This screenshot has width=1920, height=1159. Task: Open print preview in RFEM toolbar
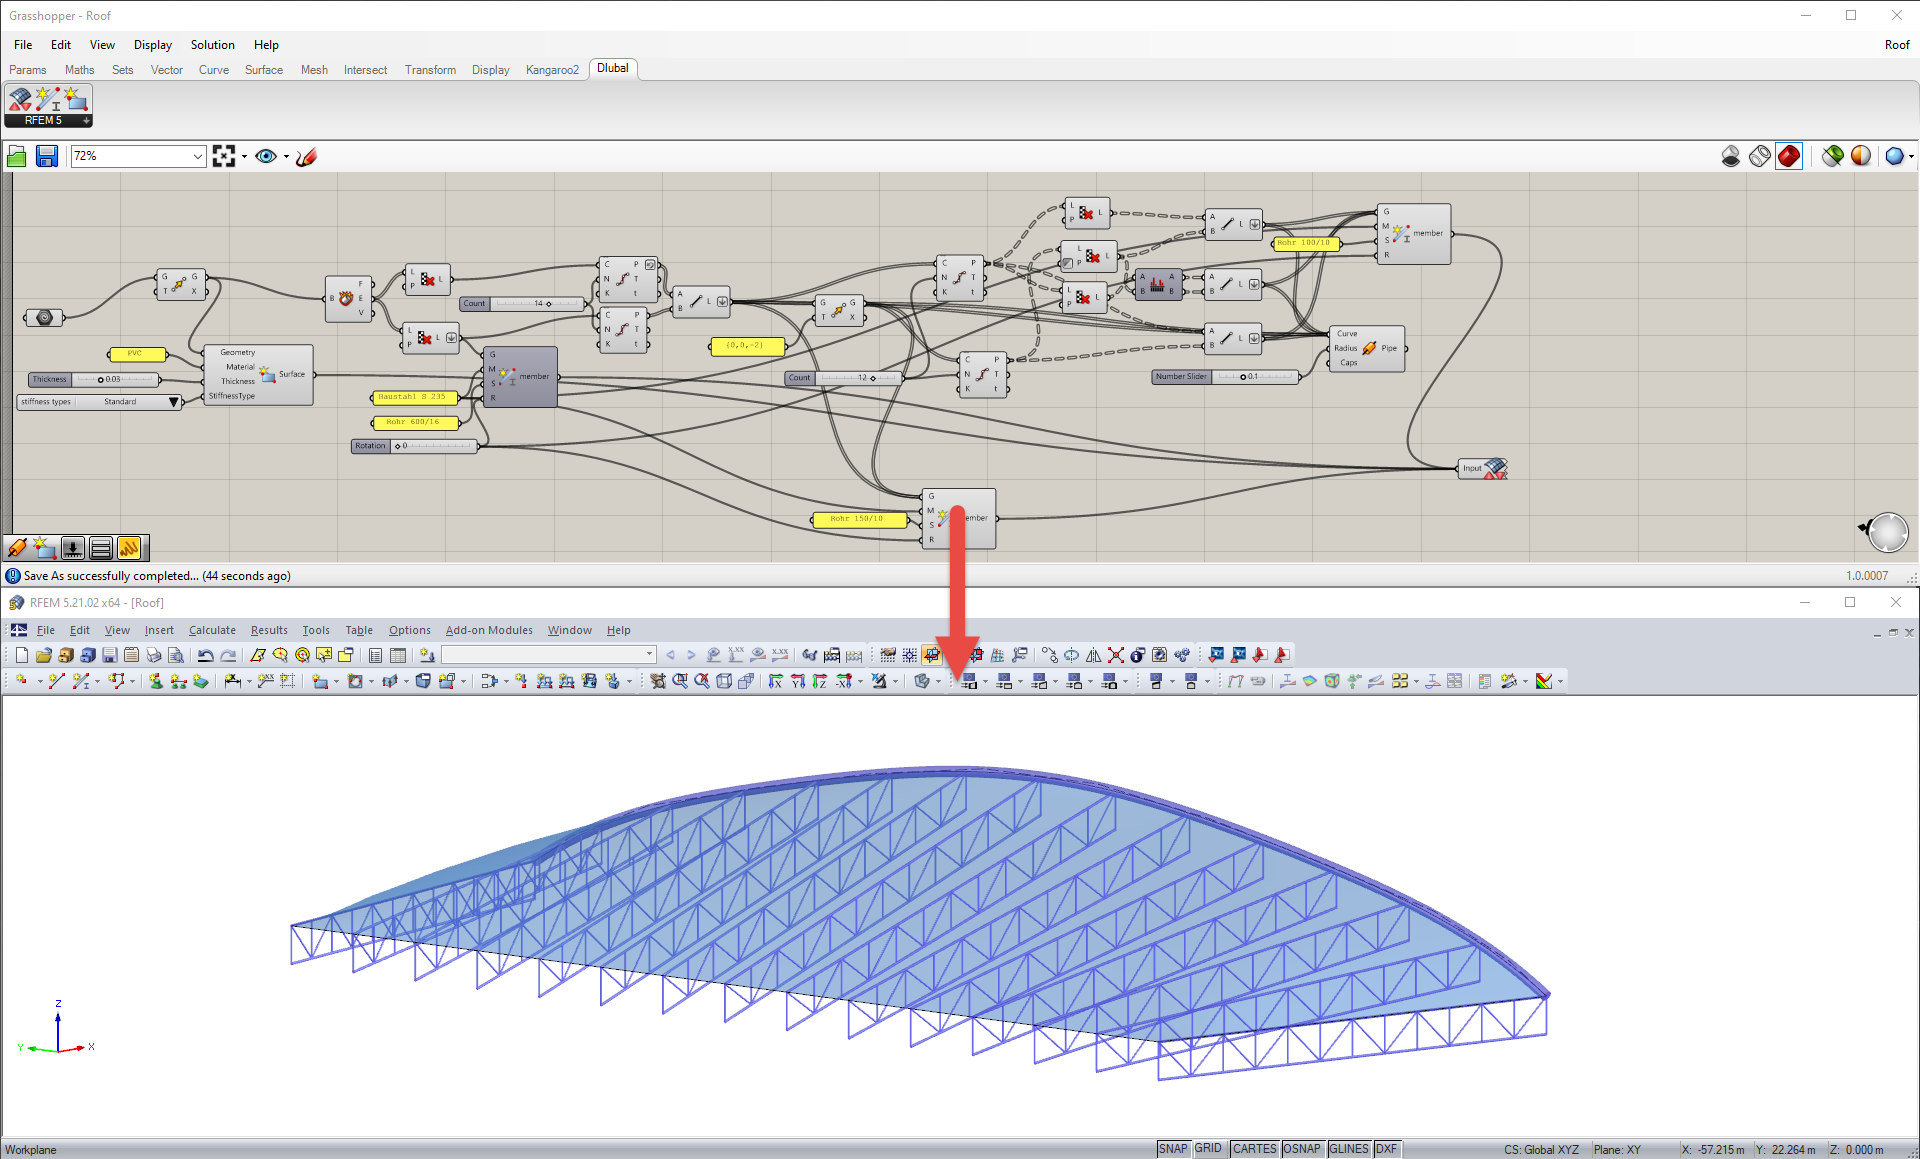tap(176, 655)
